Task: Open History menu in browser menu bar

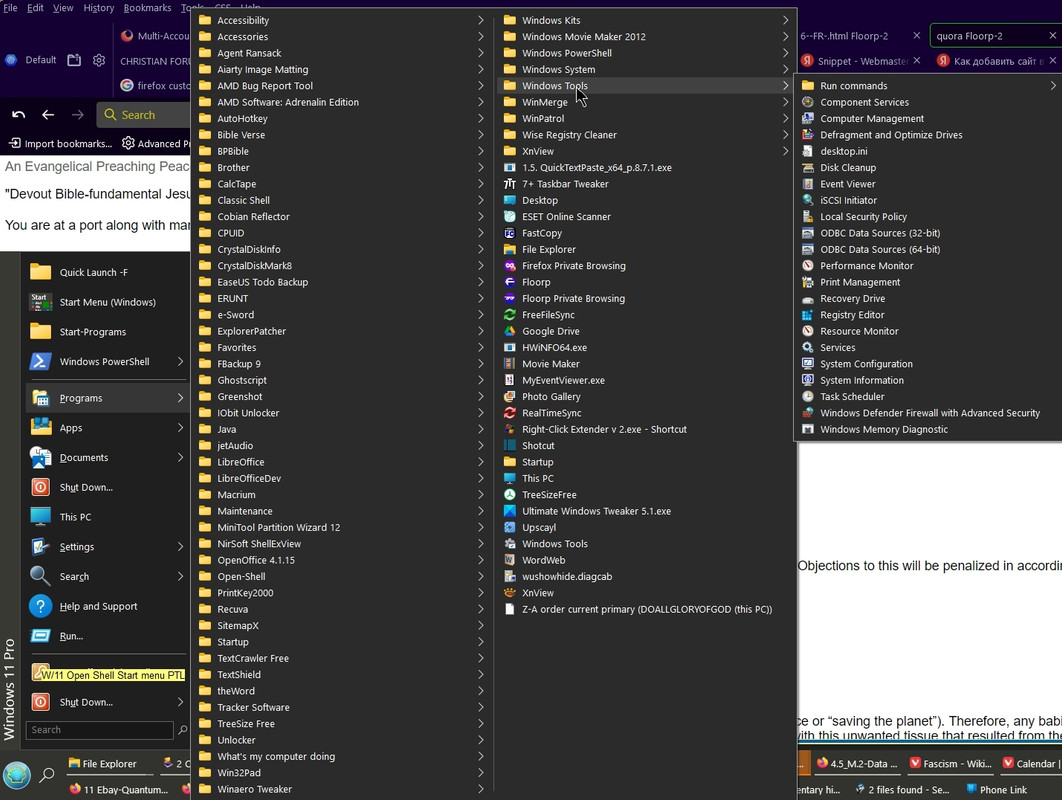Action: click(x=99, y=8)
